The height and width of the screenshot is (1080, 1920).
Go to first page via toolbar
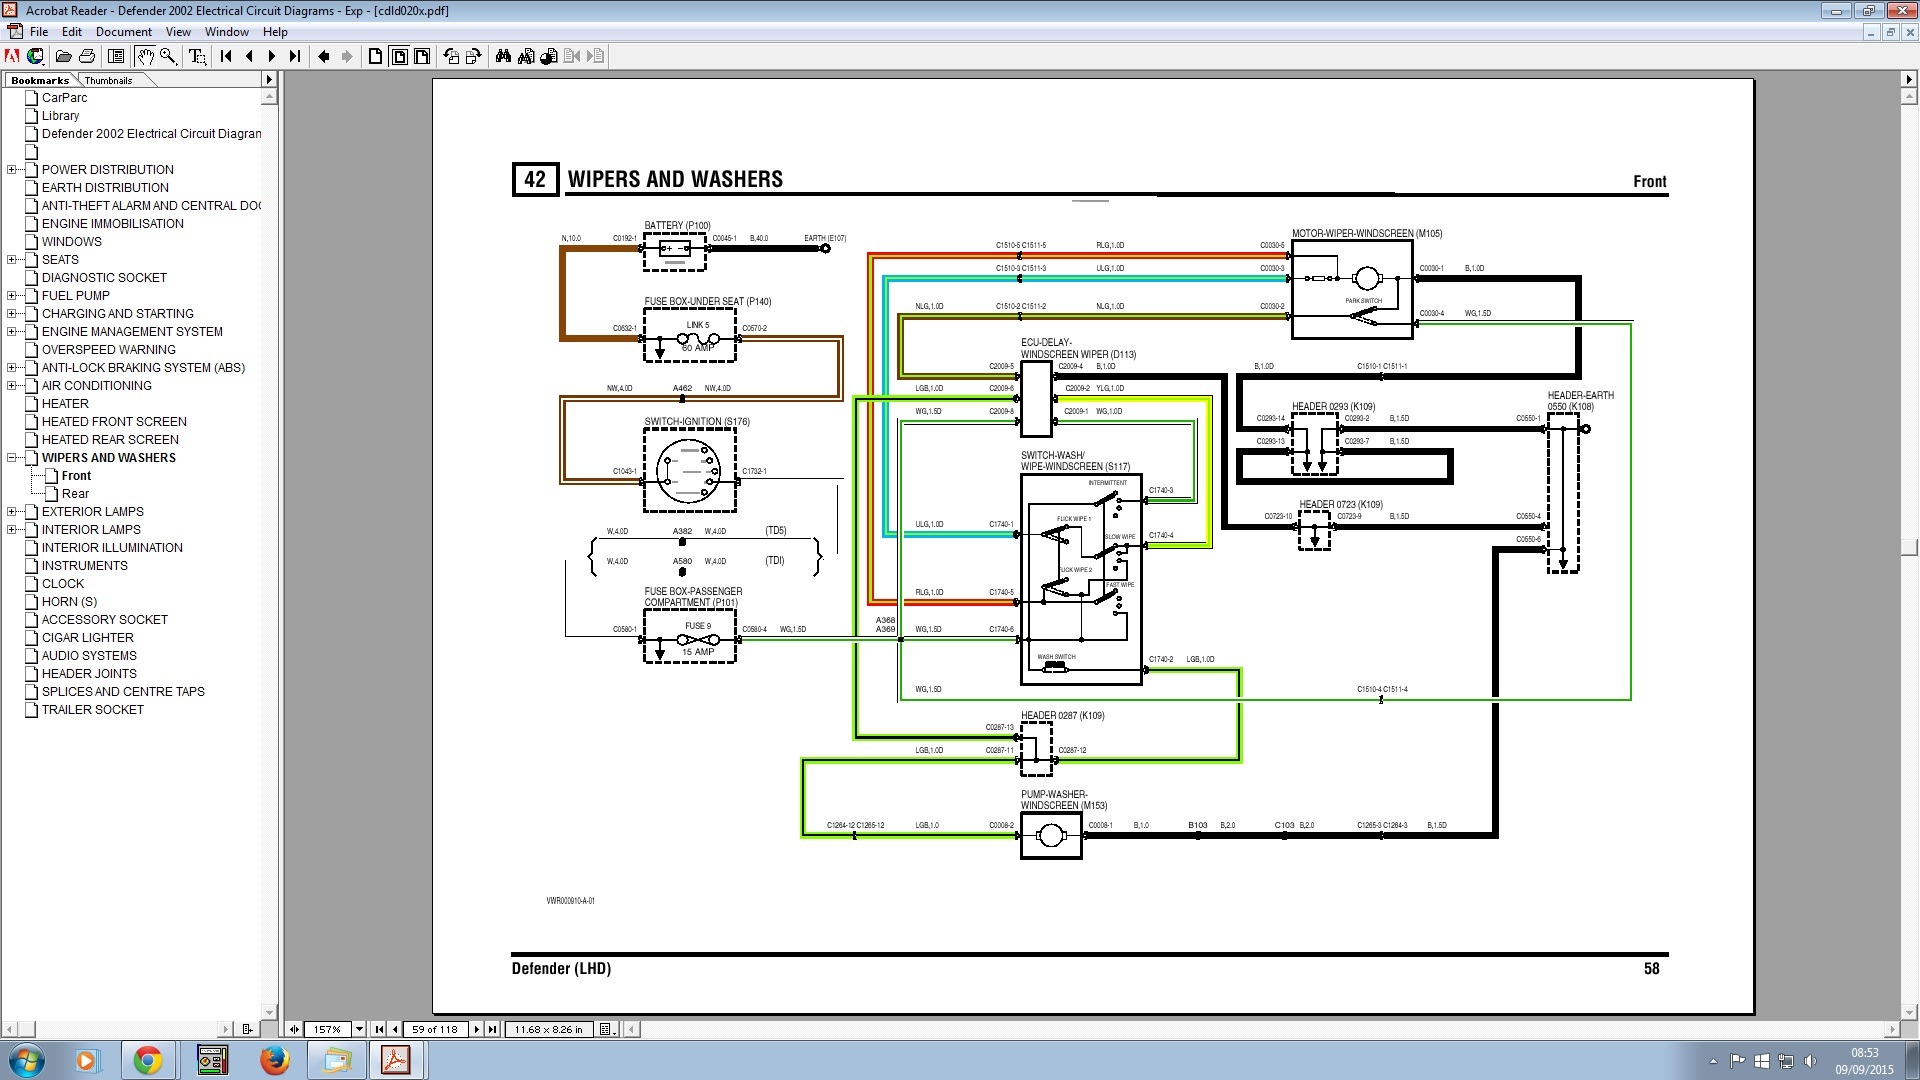(x=226, y=57)
